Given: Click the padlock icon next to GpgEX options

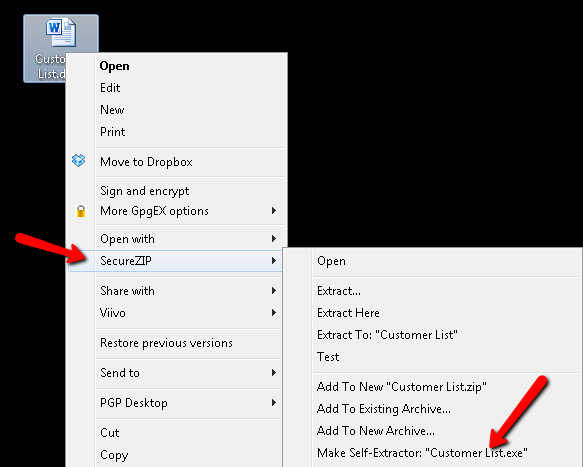Looking at the screenshot, I should pos(81,211).
